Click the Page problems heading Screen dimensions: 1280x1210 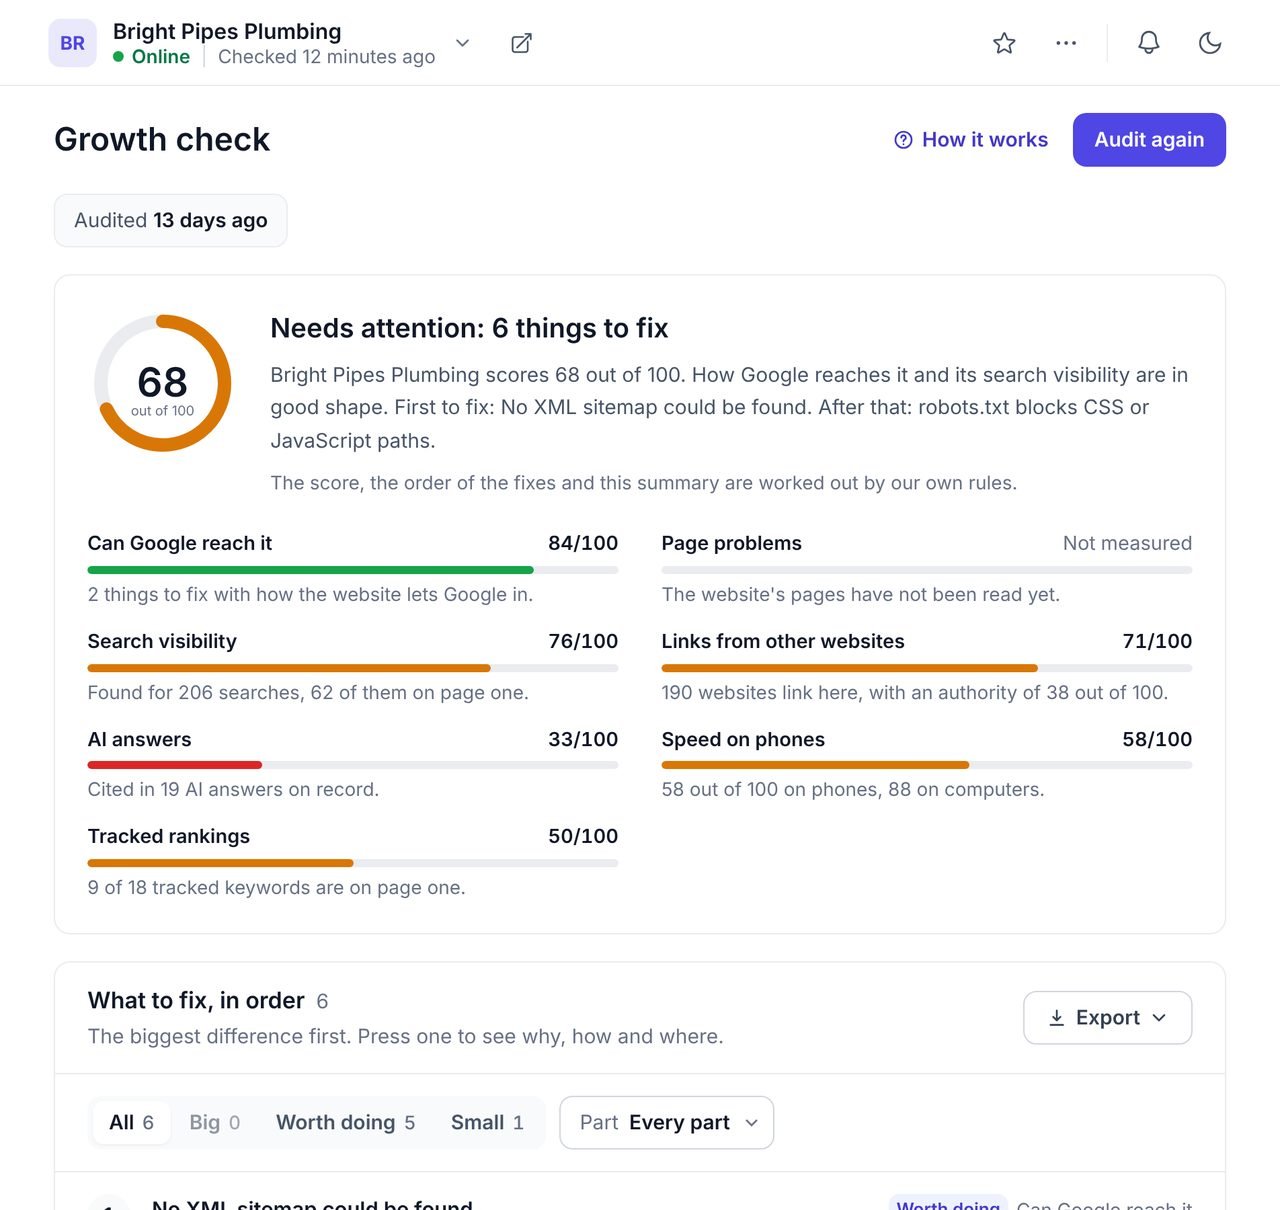(x=732, y=544)
